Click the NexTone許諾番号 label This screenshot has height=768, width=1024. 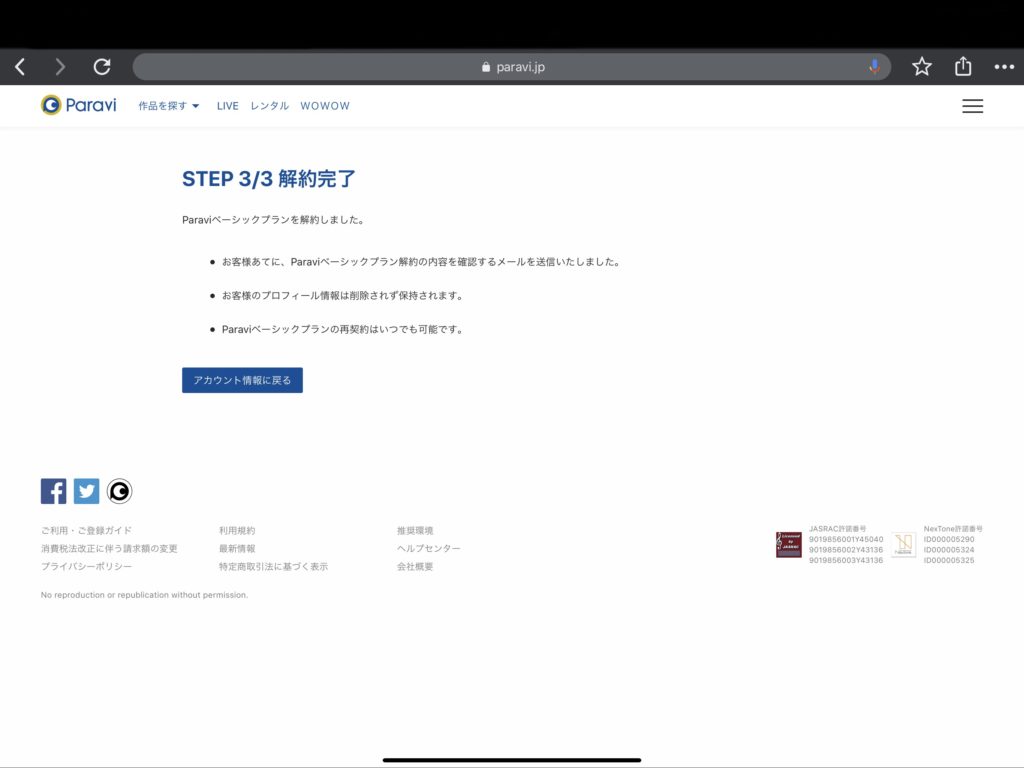pyautogui.click(x=953, y=528)
